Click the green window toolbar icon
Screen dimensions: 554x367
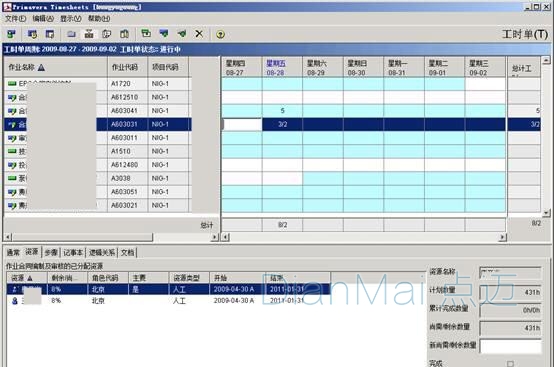(146, 34)
